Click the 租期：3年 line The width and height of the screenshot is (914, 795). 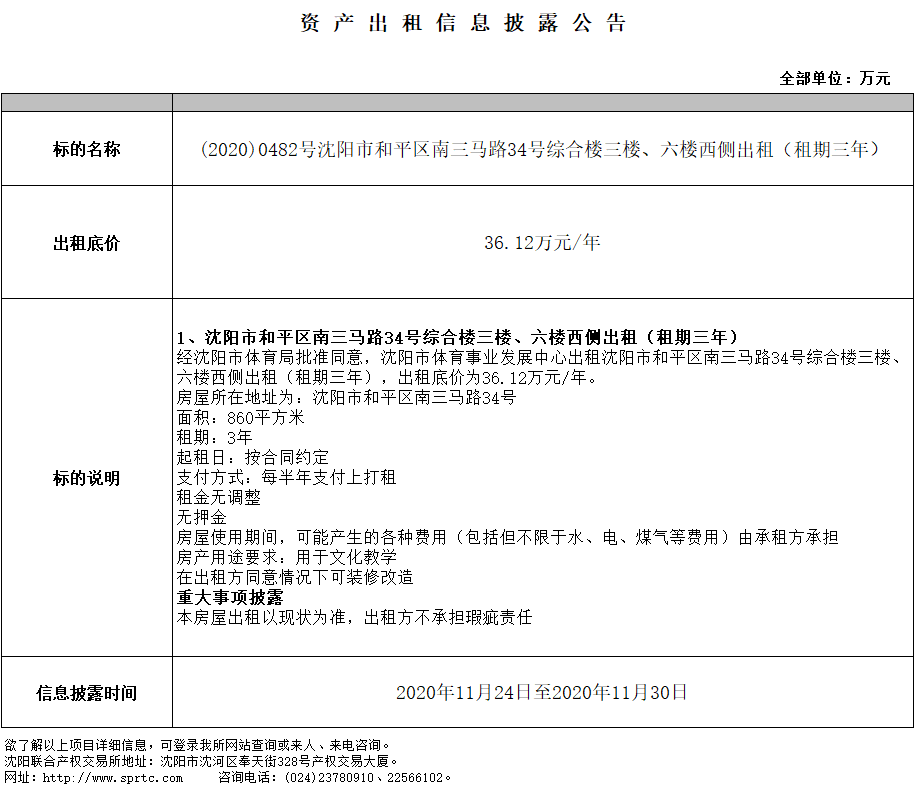tap(214, 437)
